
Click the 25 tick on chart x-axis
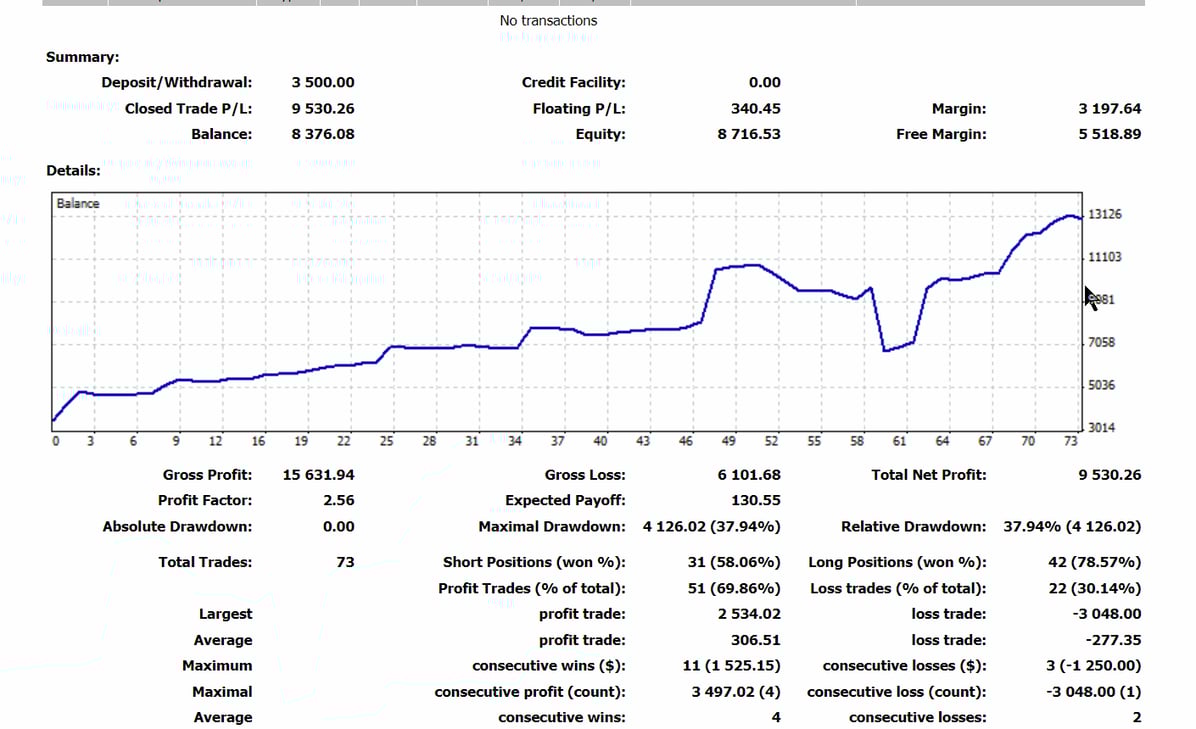click(x=387, y=441)
